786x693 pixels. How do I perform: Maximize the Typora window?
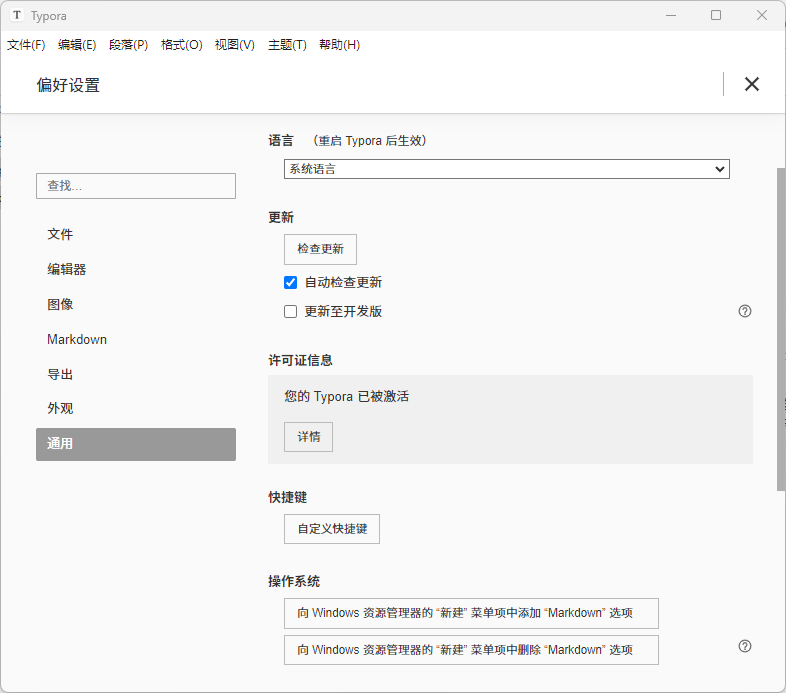click(716, 15)
